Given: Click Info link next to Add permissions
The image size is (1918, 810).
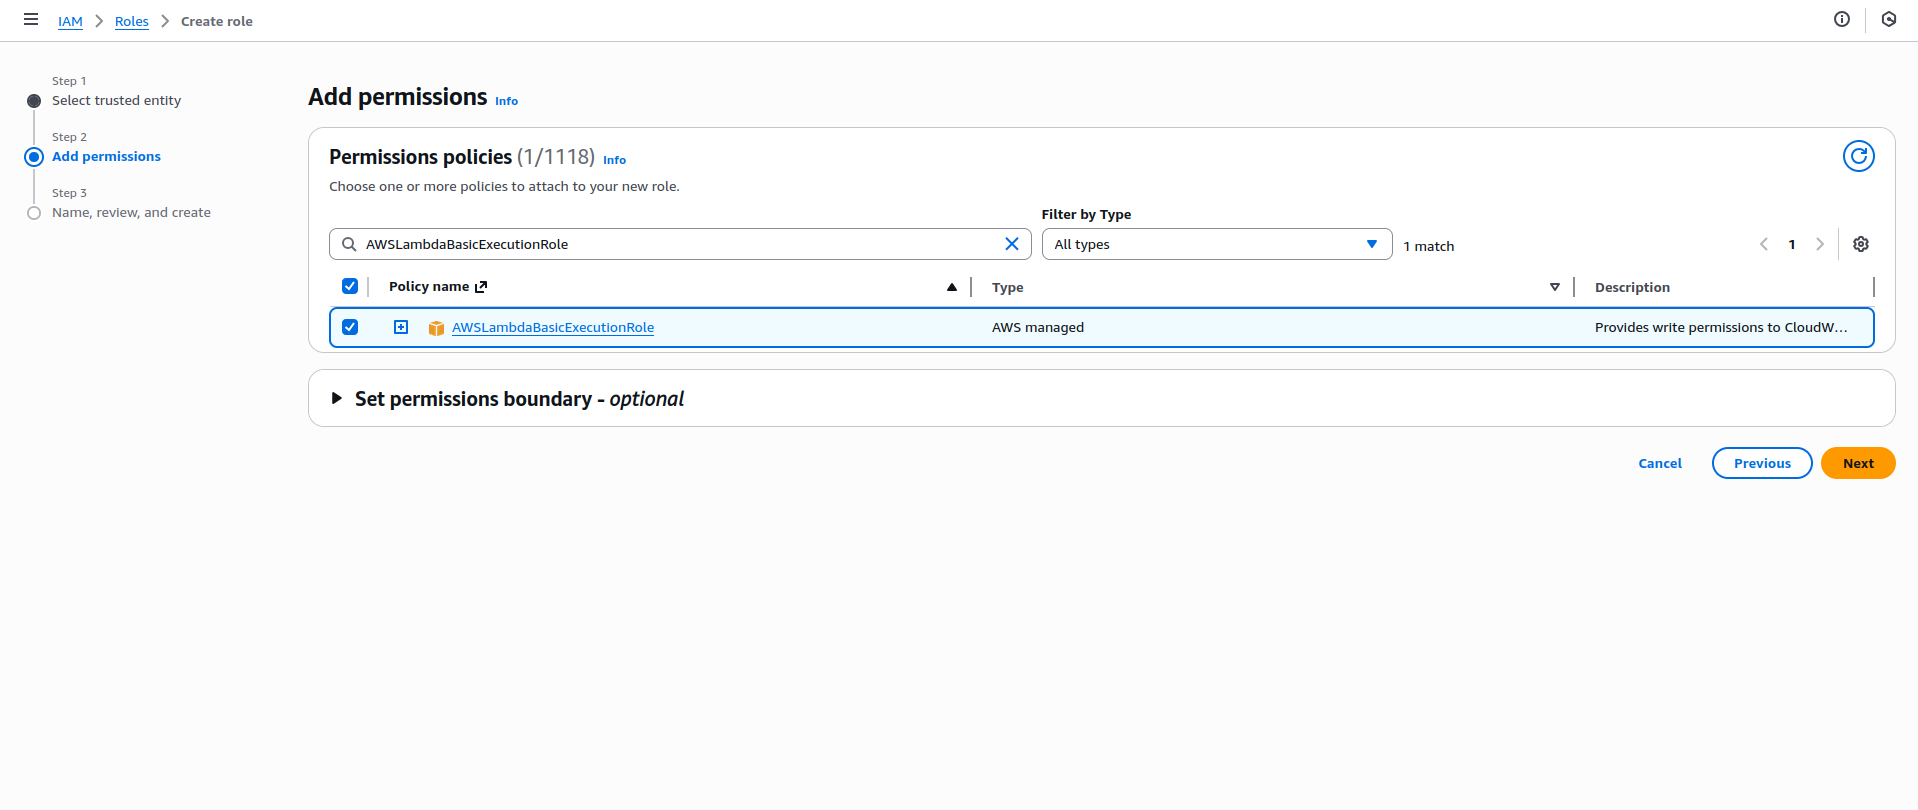Looking at the screenshot, I should tap(507, 101).
